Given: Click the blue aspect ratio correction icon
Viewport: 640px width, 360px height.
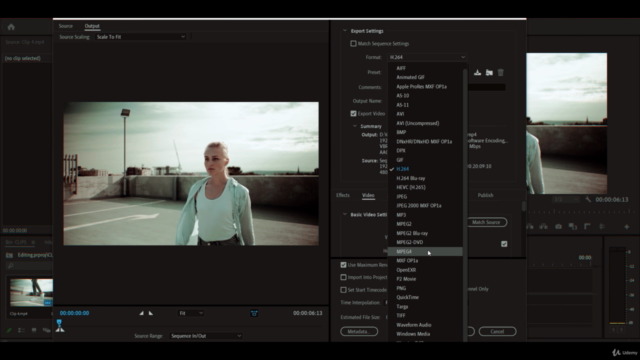Looking at the screenshot, I should [x=254, y=313].
